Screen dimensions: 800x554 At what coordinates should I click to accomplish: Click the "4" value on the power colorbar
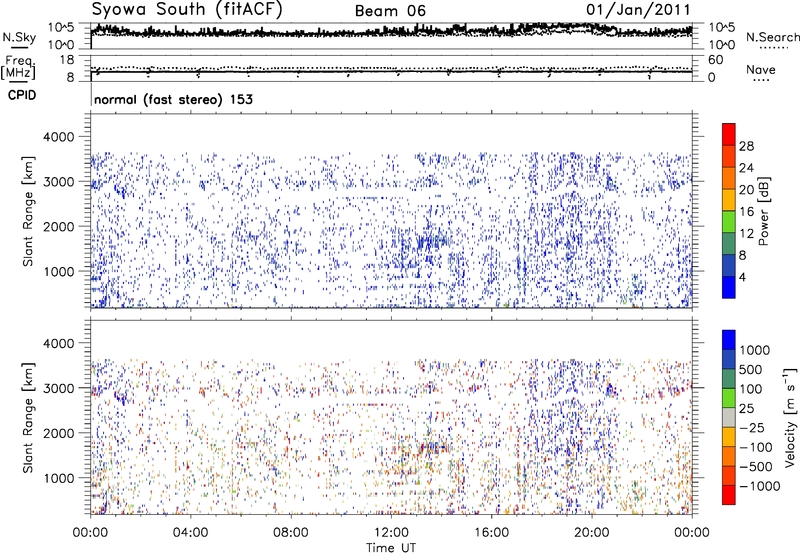point(742,277)
